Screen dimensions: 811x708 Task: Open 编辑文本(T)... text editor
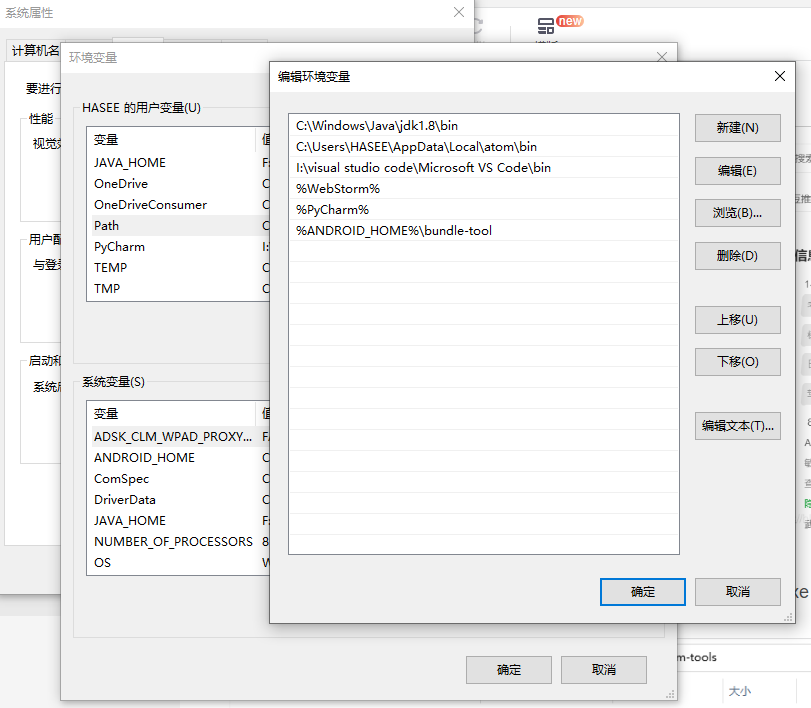(738, 426)
